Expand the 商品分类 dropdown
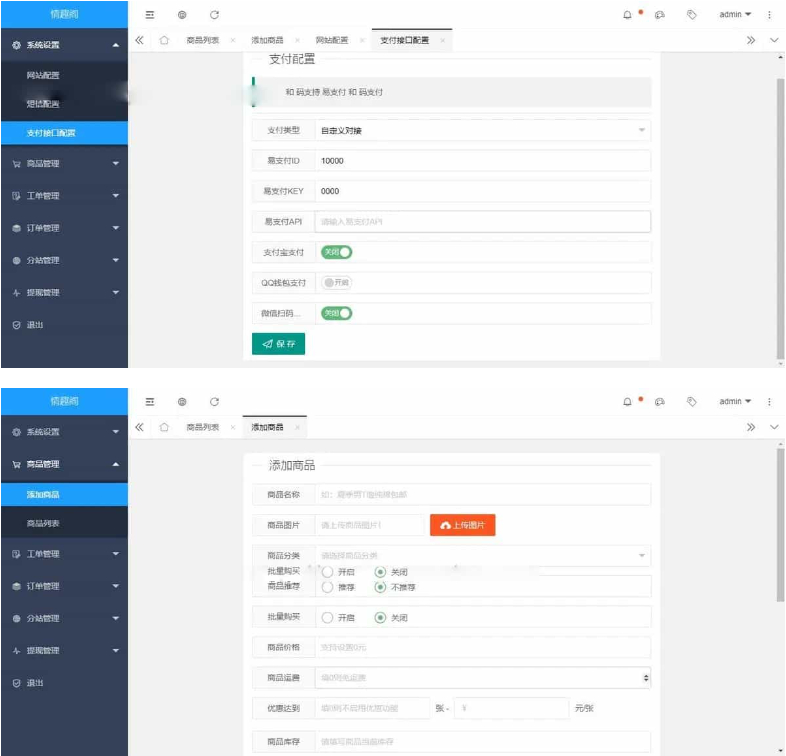786x756 pixels. click(x=482, y=555)
